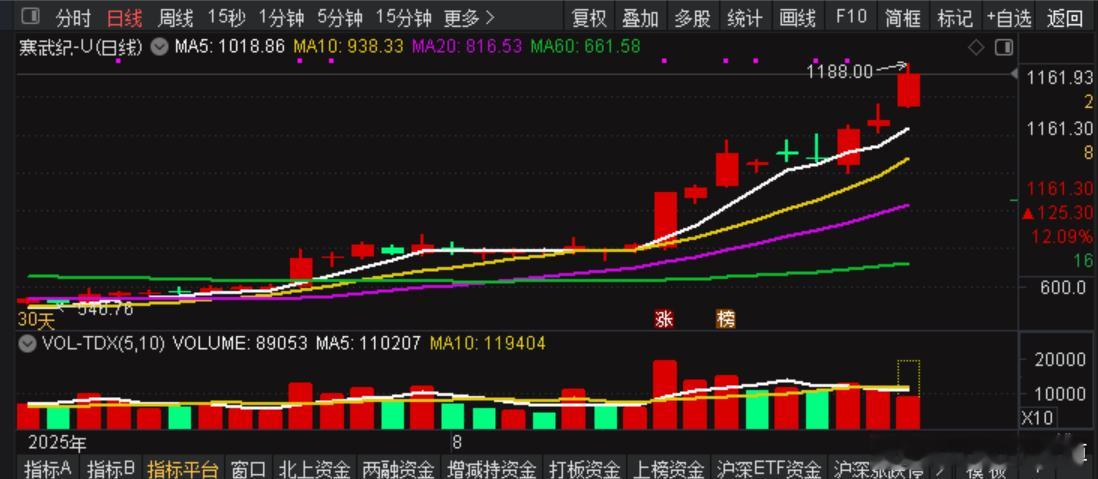Click the 统计 statistics button

coord(744,18)
